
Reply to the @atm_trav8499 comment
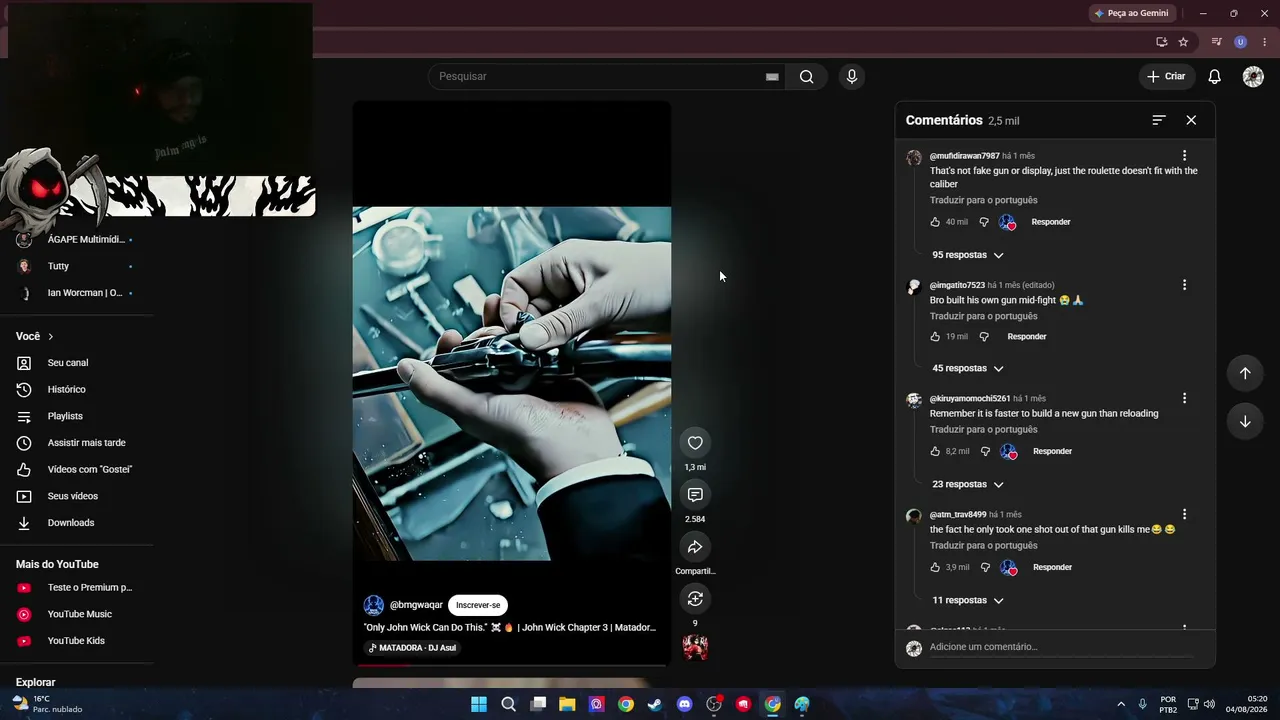tap(1052, 567)
